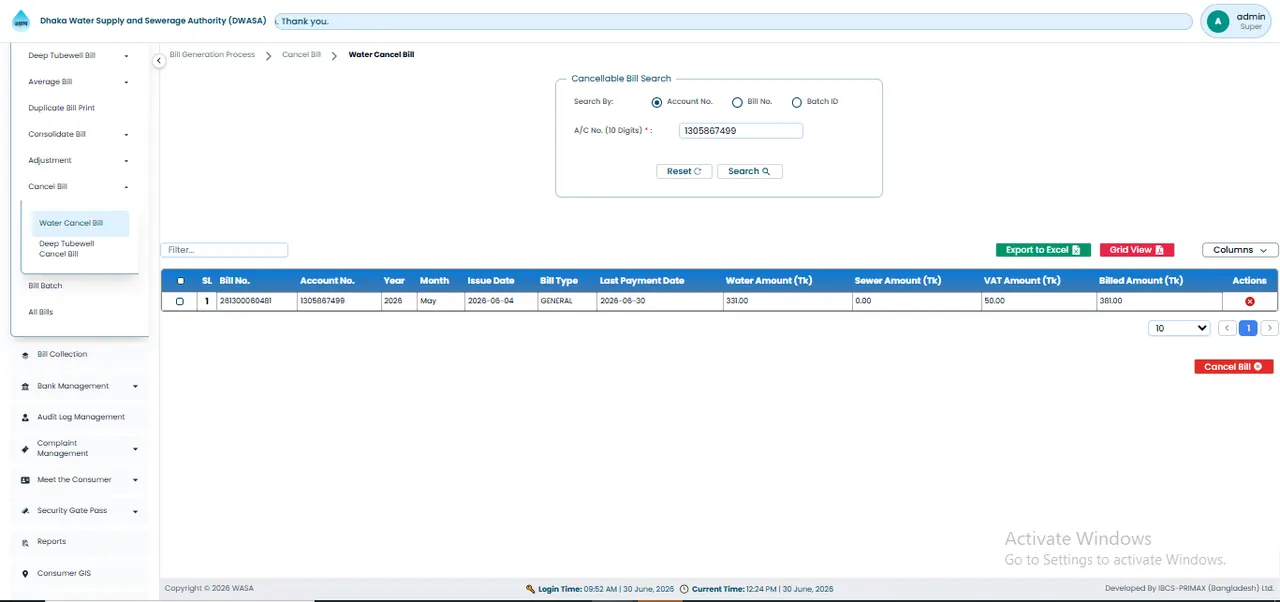Expand the Consolidate Bill submenu

pos(126,134)
